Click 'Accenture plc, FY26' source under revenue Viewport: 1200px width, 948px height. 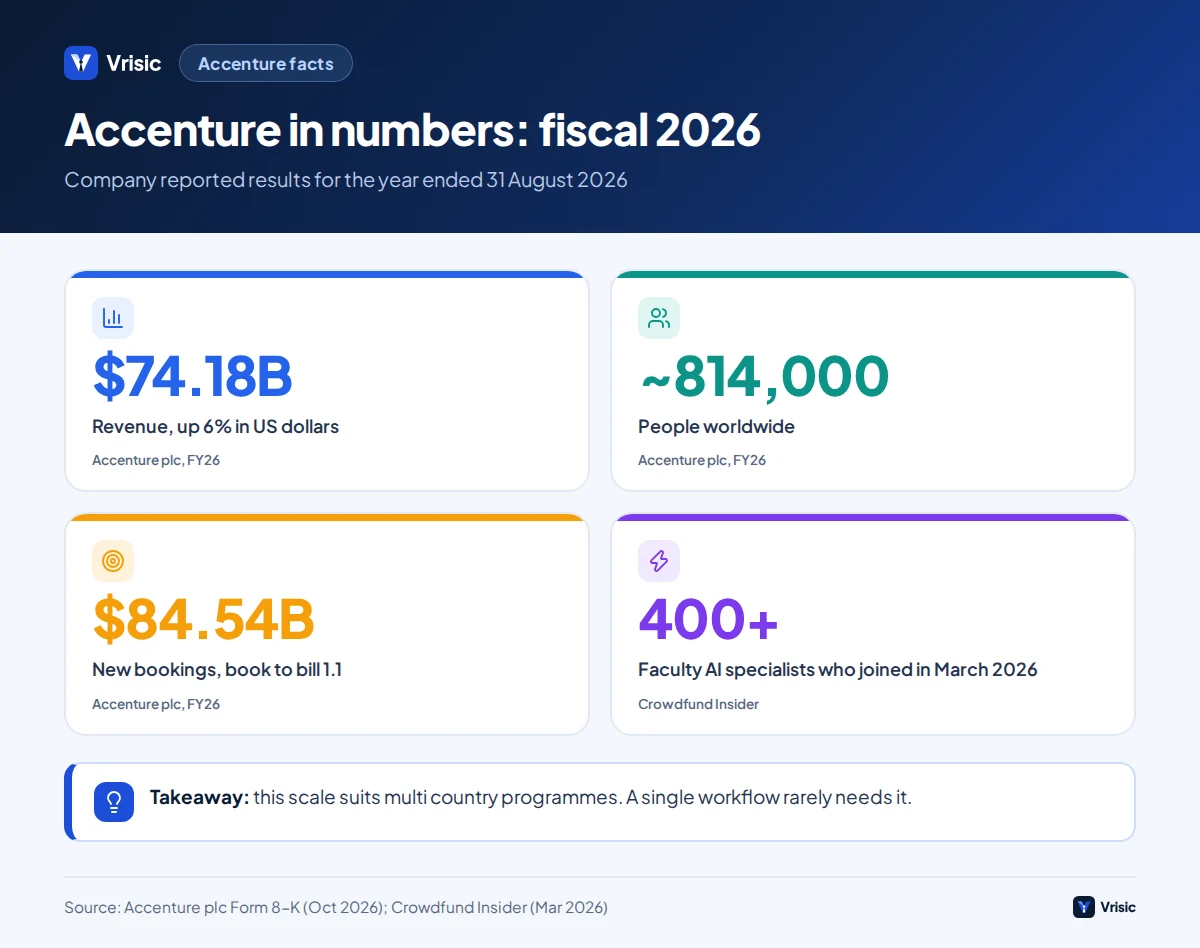pos(156,460)
